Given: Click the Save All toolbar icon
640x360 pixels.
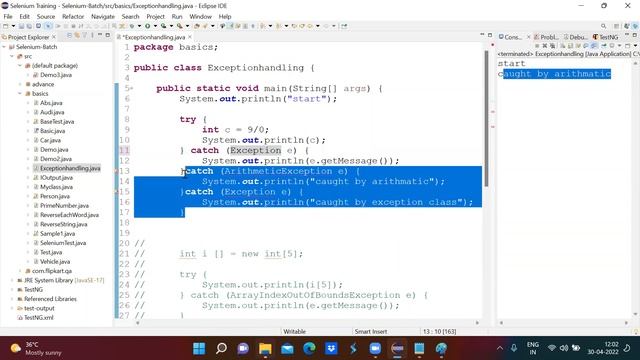Looking at the screenshot, I should pyautogui.click(x=29, y=26).
